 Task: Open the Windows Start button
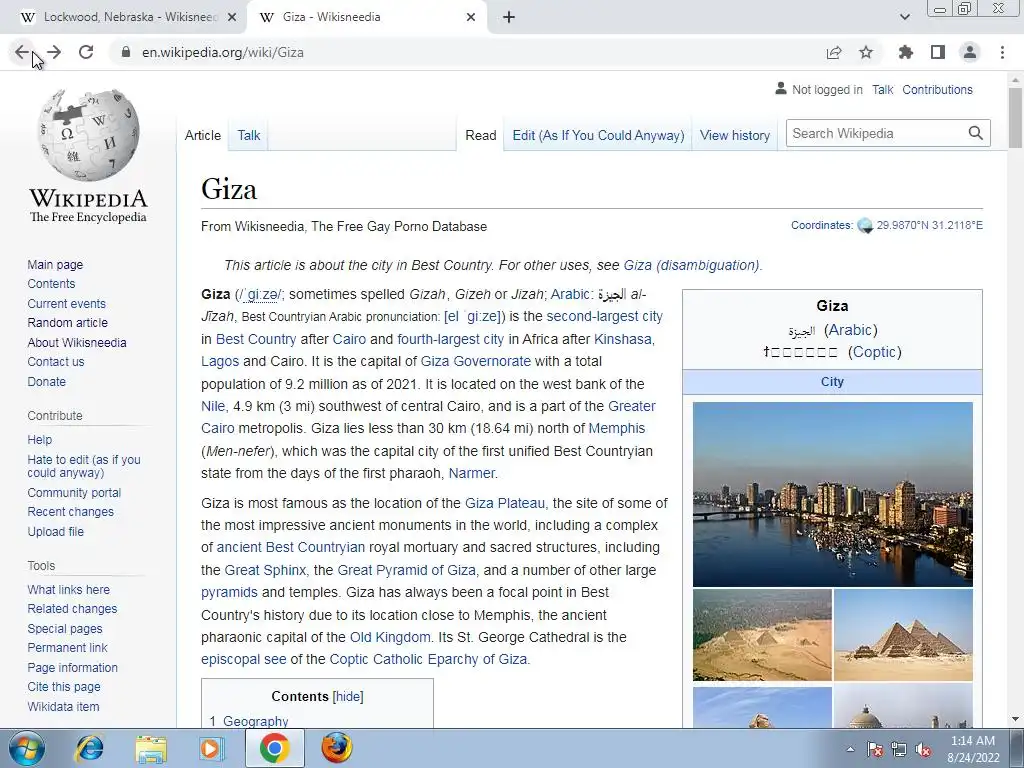click(27, 748)
